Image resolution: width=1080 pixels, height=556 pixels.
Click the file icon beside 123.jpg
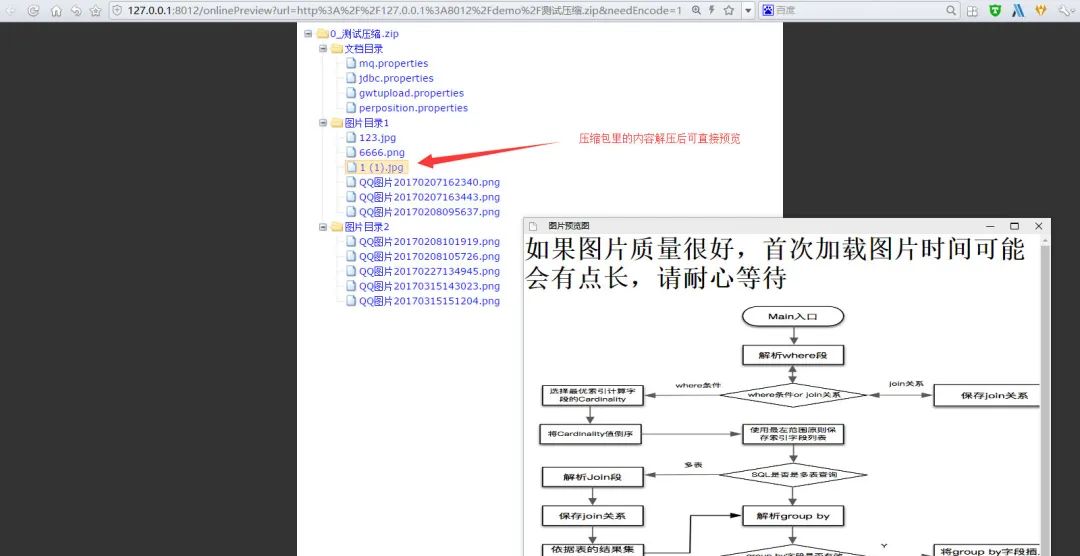351,138
